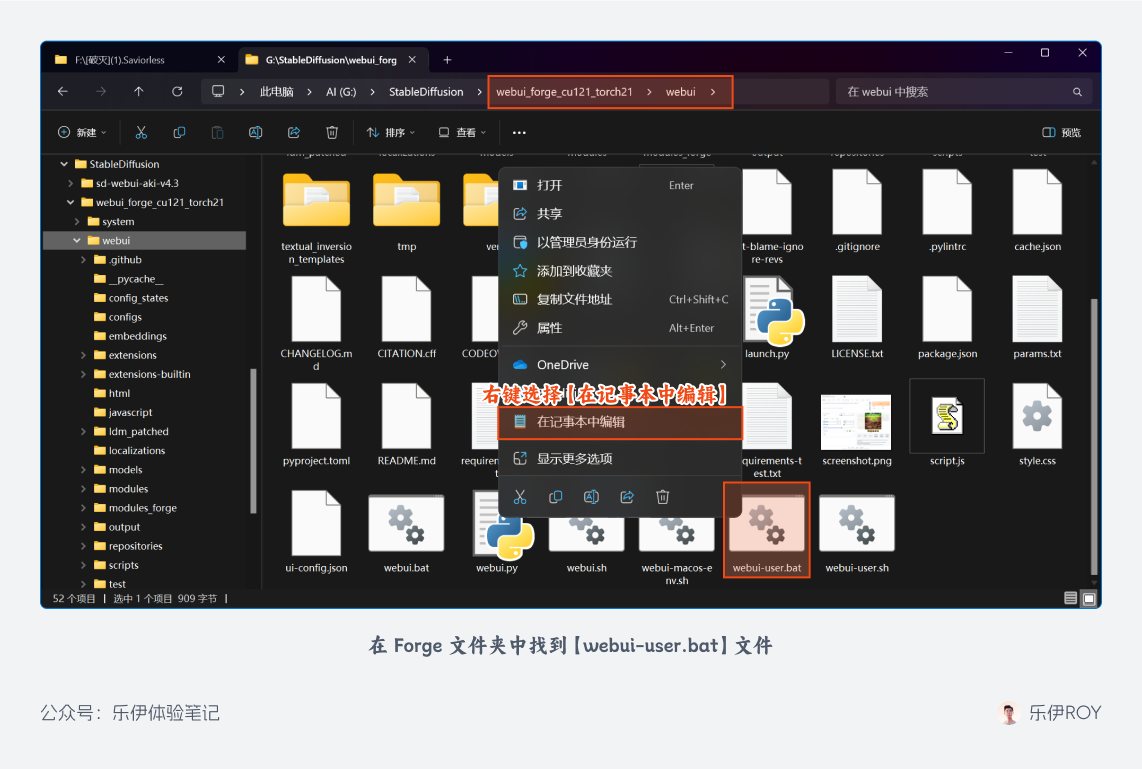This screenshot has width=1142, height=769.
Task: Click the Copy icon in the toolbar
Action: click(x=180, y=132)
